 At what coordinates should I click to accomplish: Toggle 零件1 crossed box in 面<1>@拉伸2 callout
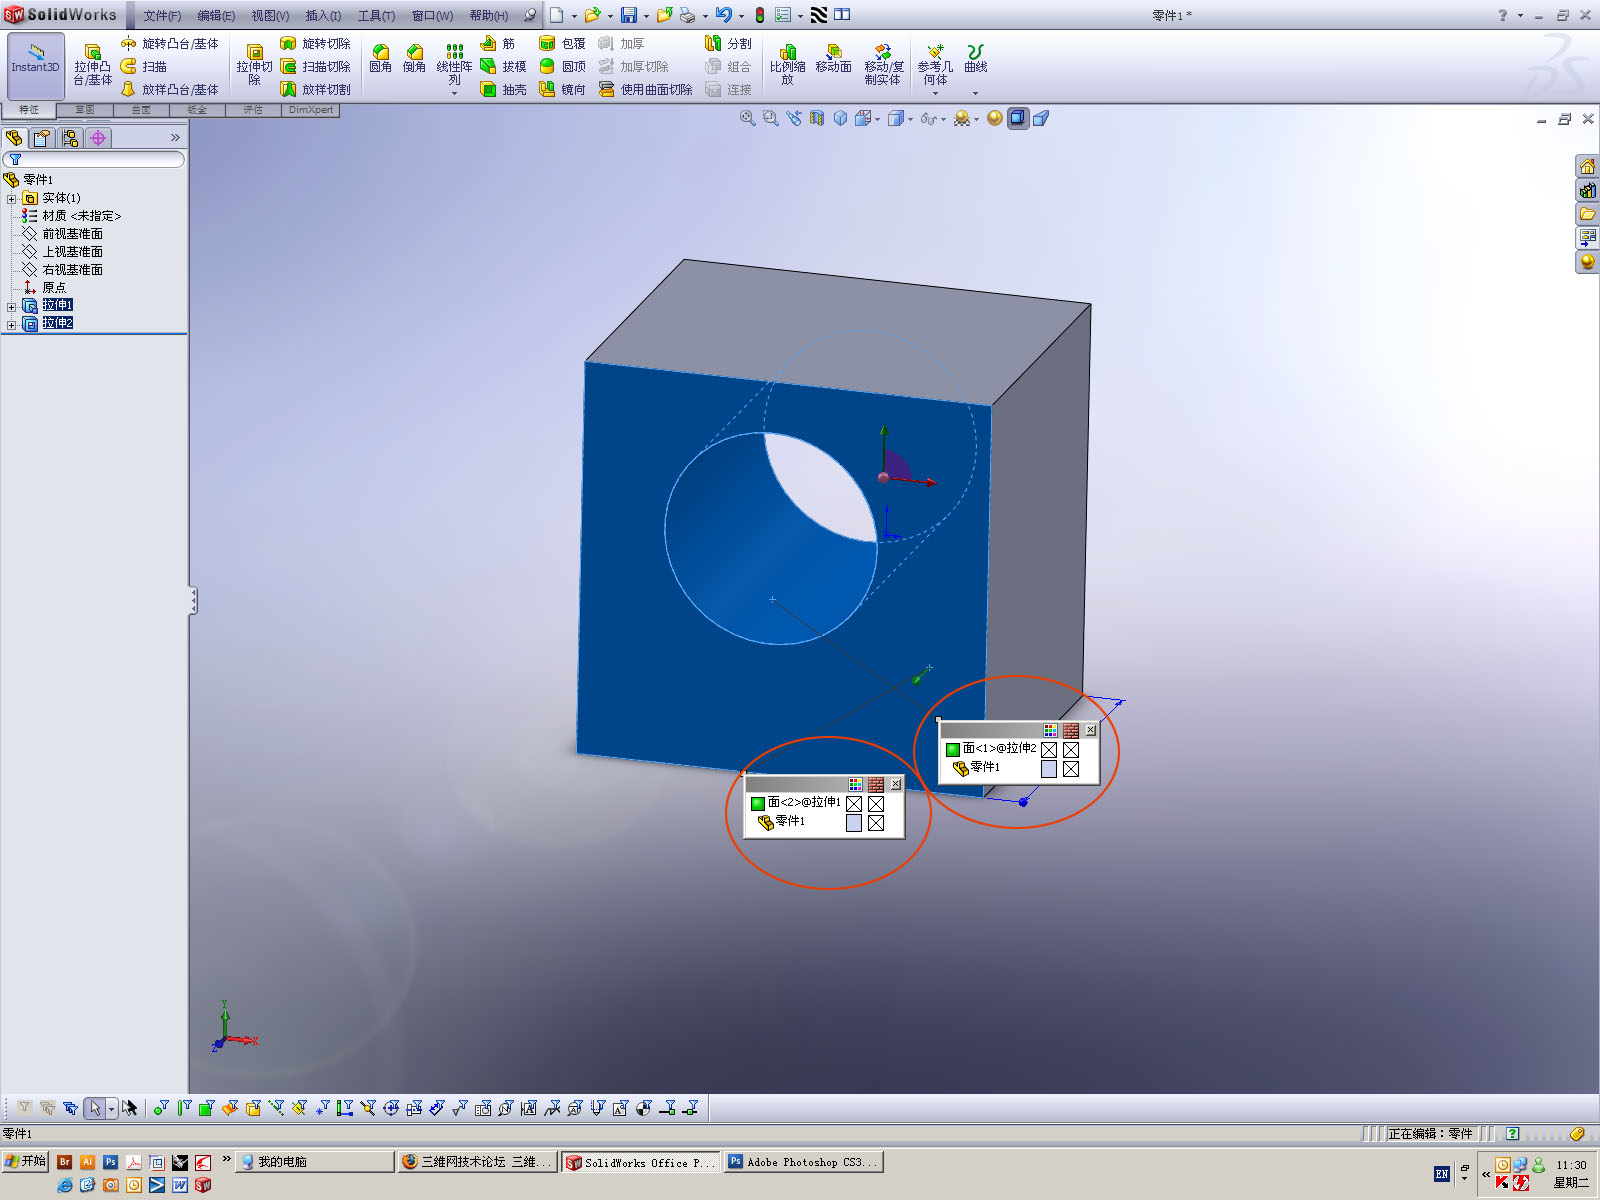[x=1071, y=769]
